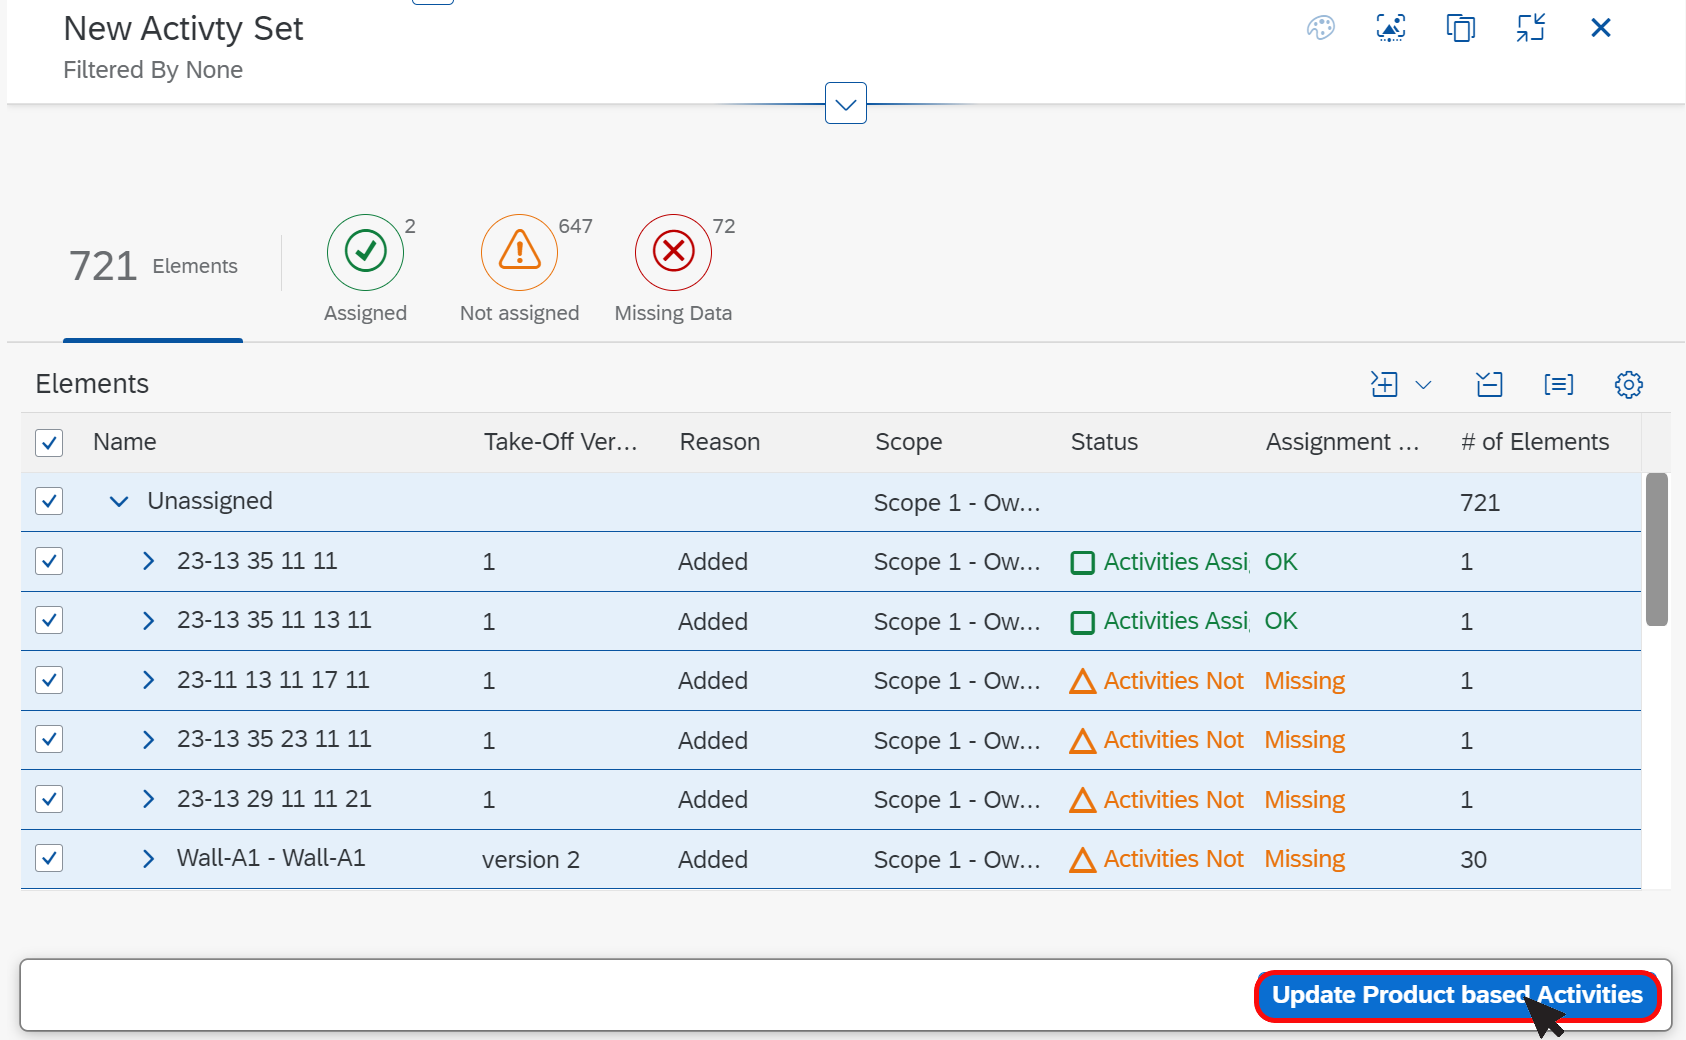Viewport: 1686px width, 1040px height.
Task: Open the theme palette icon
Action: (1321, 28)
